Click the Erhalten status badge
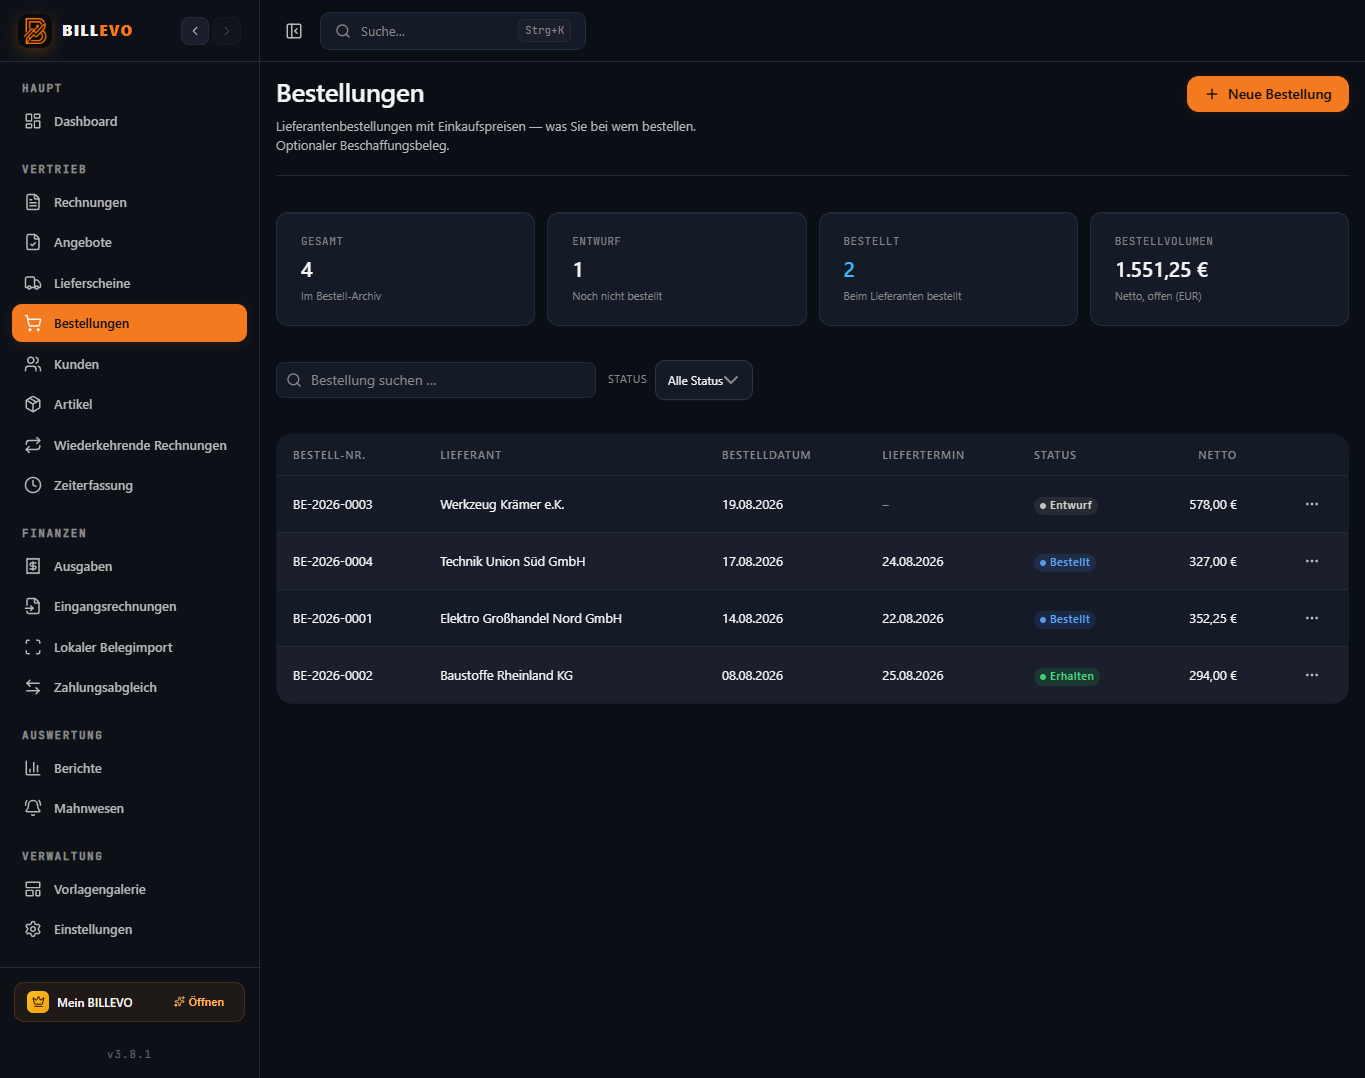The width and height of the screenshot is (1365, 1078). (1067, 676)
